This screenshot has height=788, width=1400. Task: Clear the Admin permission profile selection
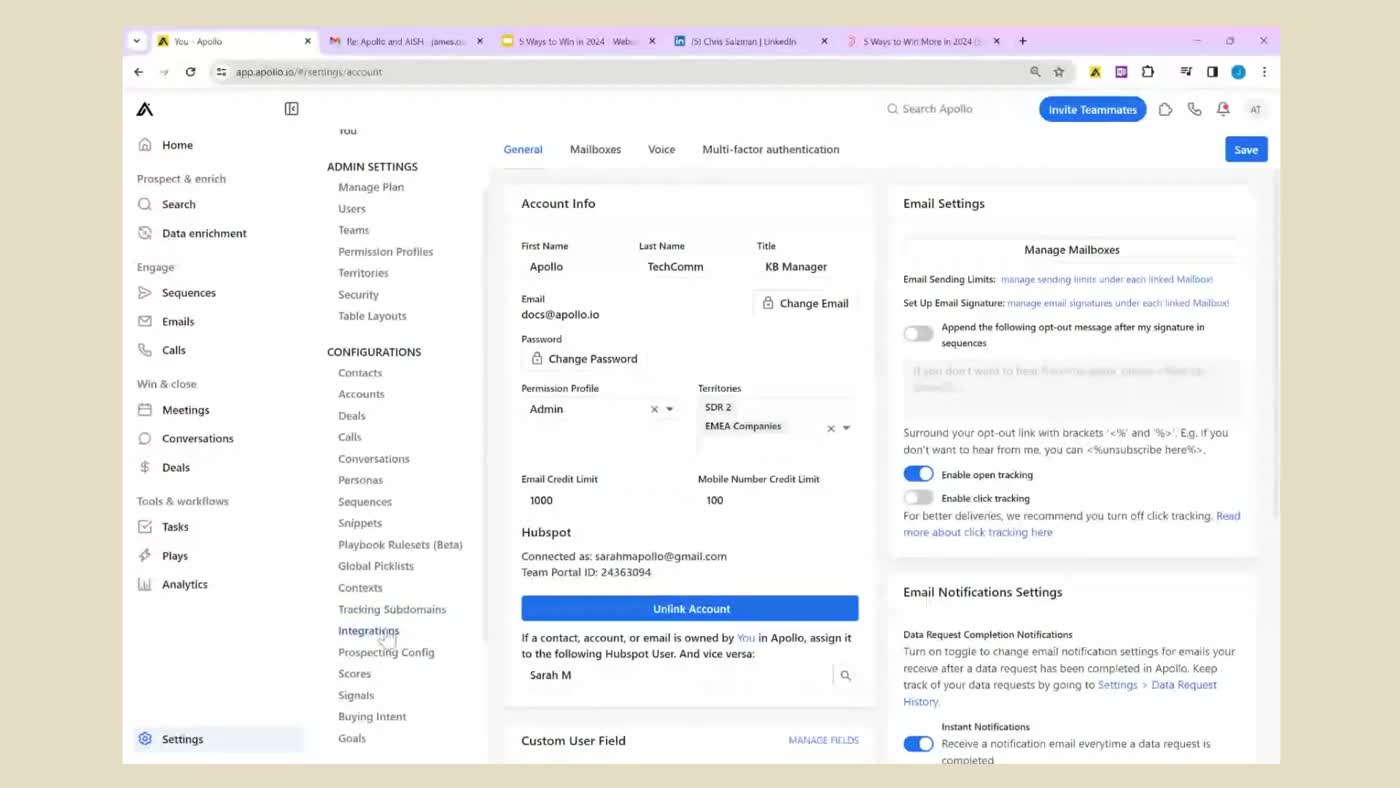coord(654,409)
